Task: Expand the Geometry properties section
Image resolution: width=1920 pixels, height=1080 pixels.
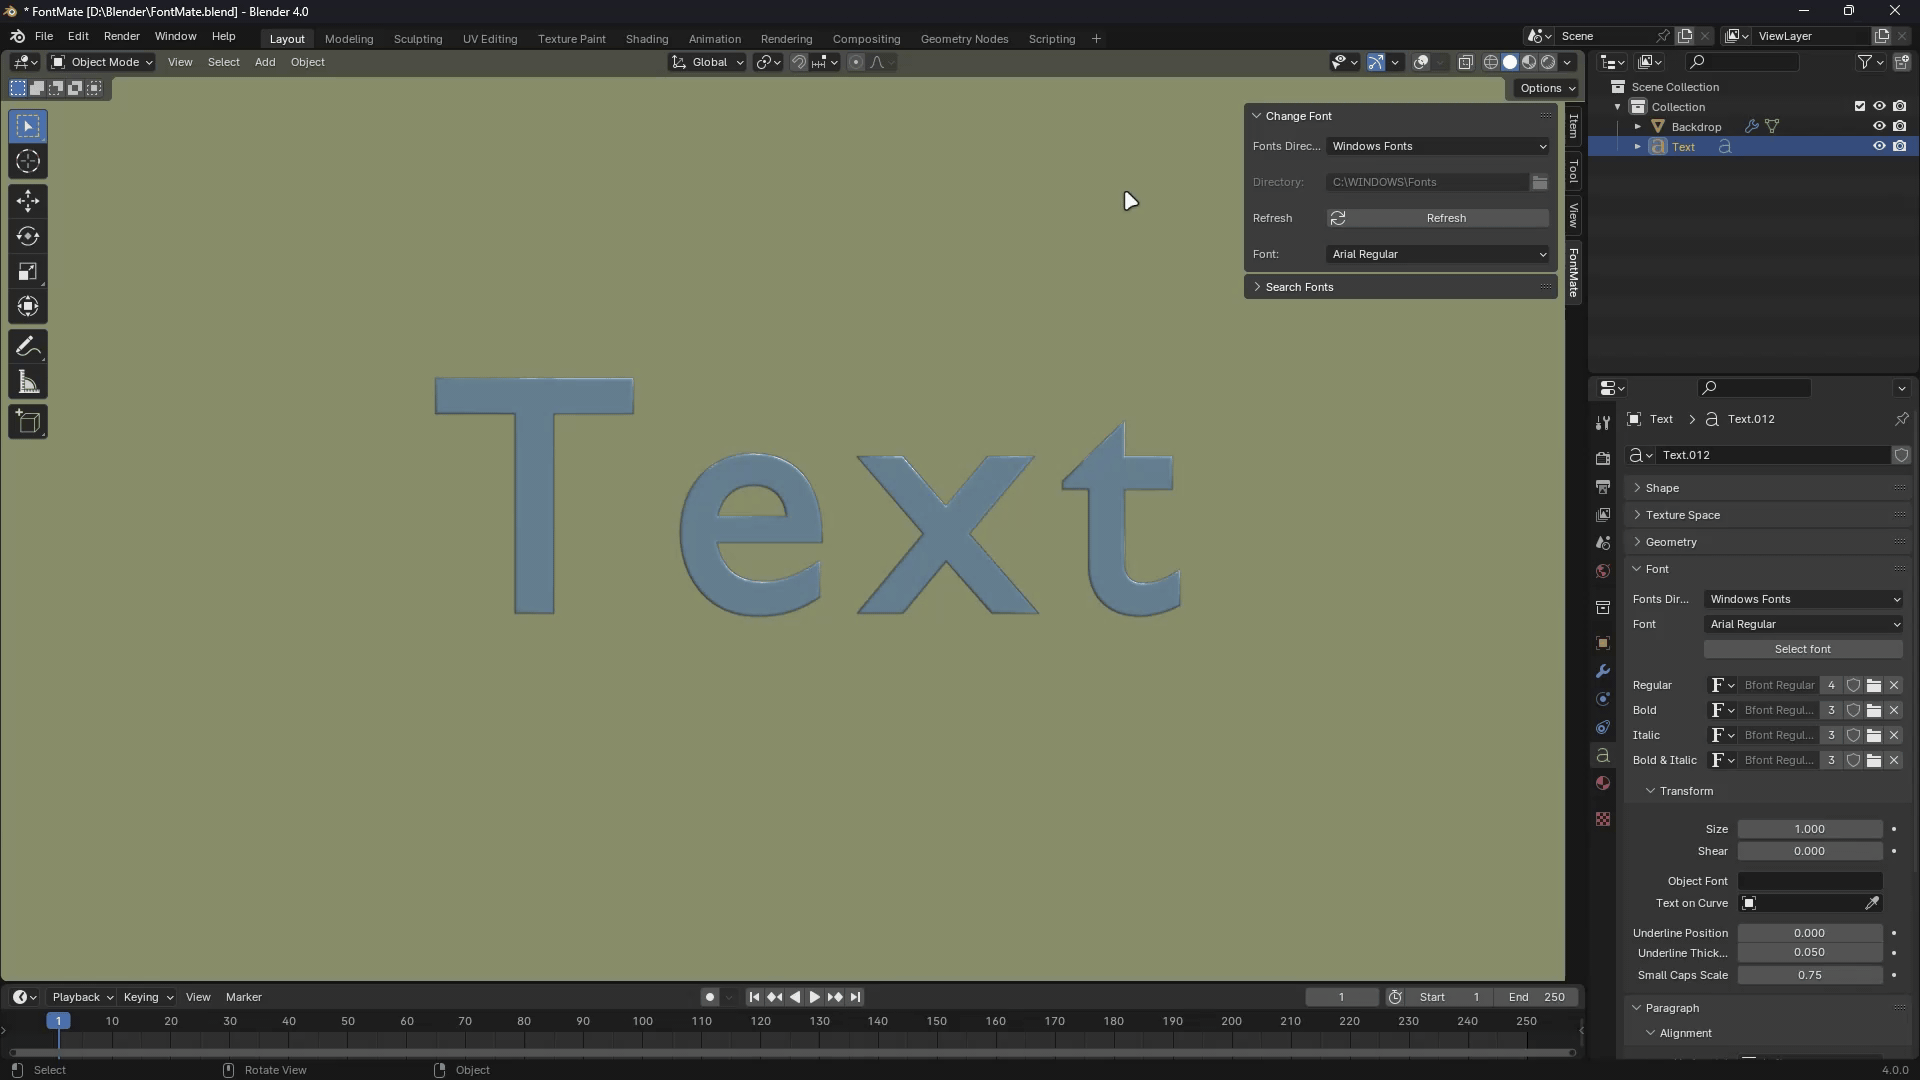Action: coord(1671,542)
